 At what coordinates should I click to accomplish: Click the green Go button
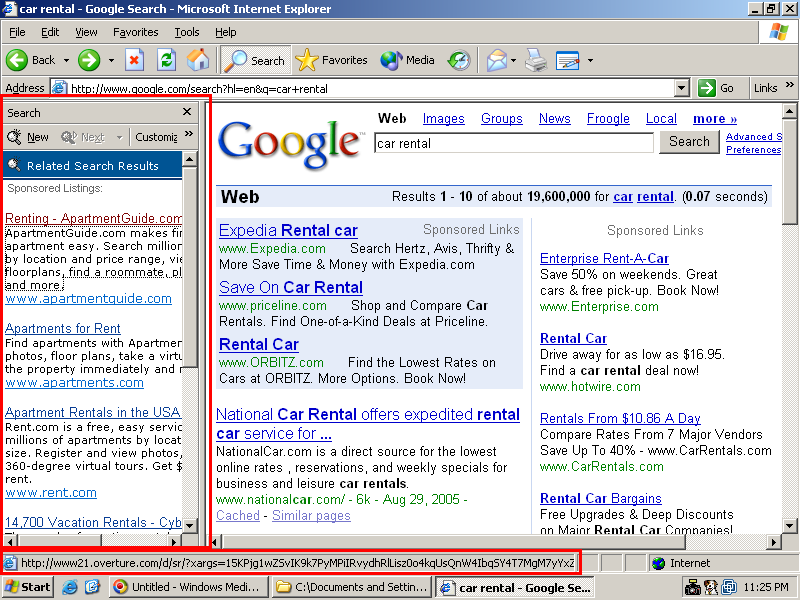coord(716,88)
